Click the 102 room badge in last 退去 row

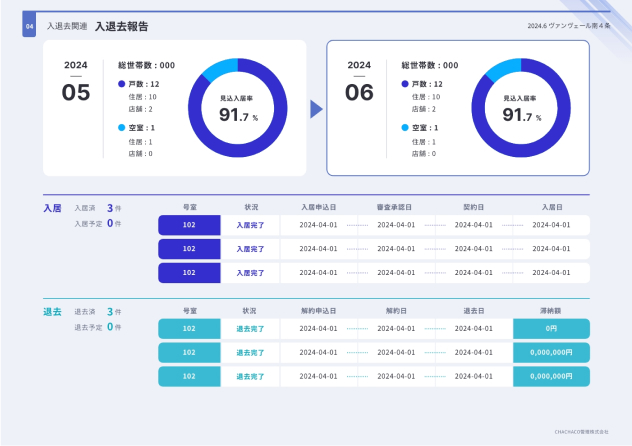(189, 376)
